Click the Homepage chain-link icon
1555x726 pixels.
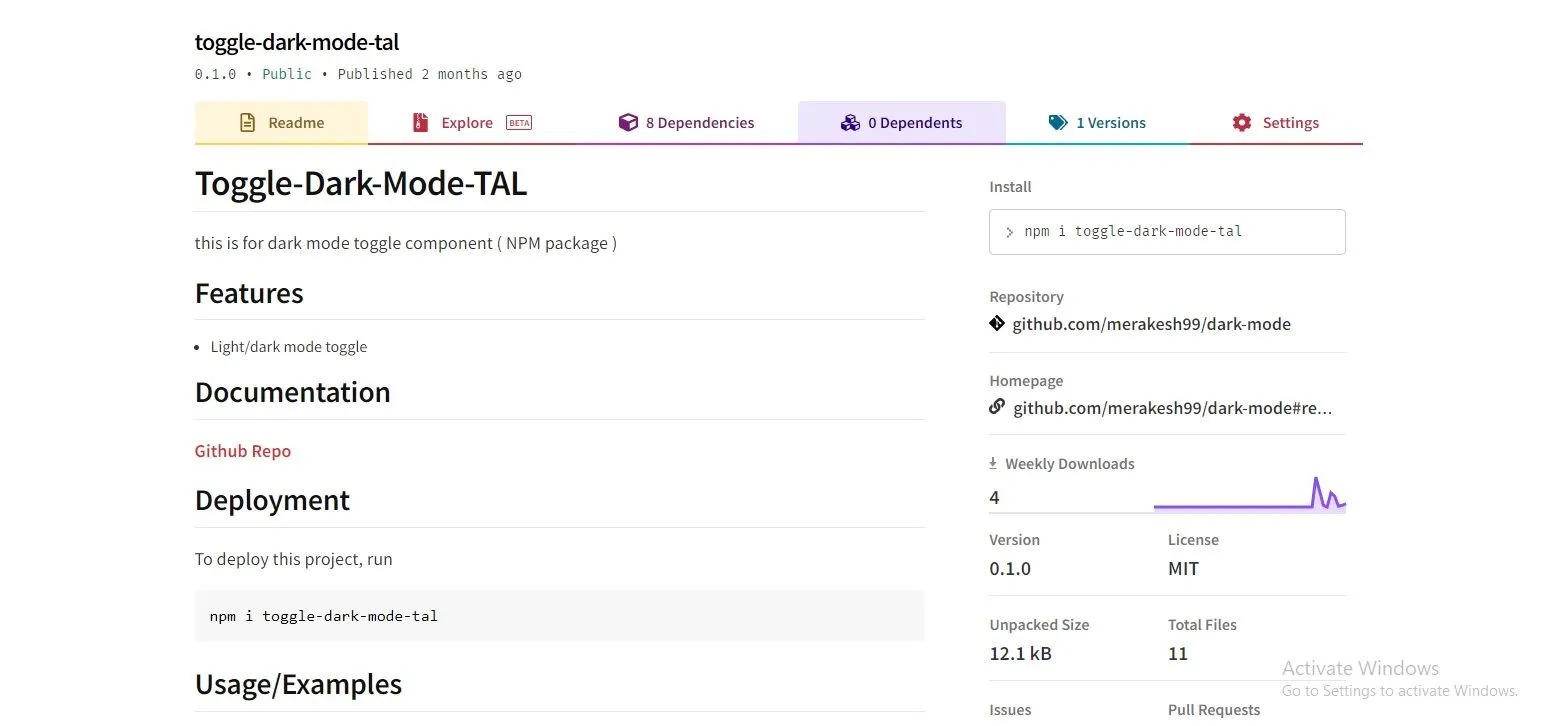996,407
